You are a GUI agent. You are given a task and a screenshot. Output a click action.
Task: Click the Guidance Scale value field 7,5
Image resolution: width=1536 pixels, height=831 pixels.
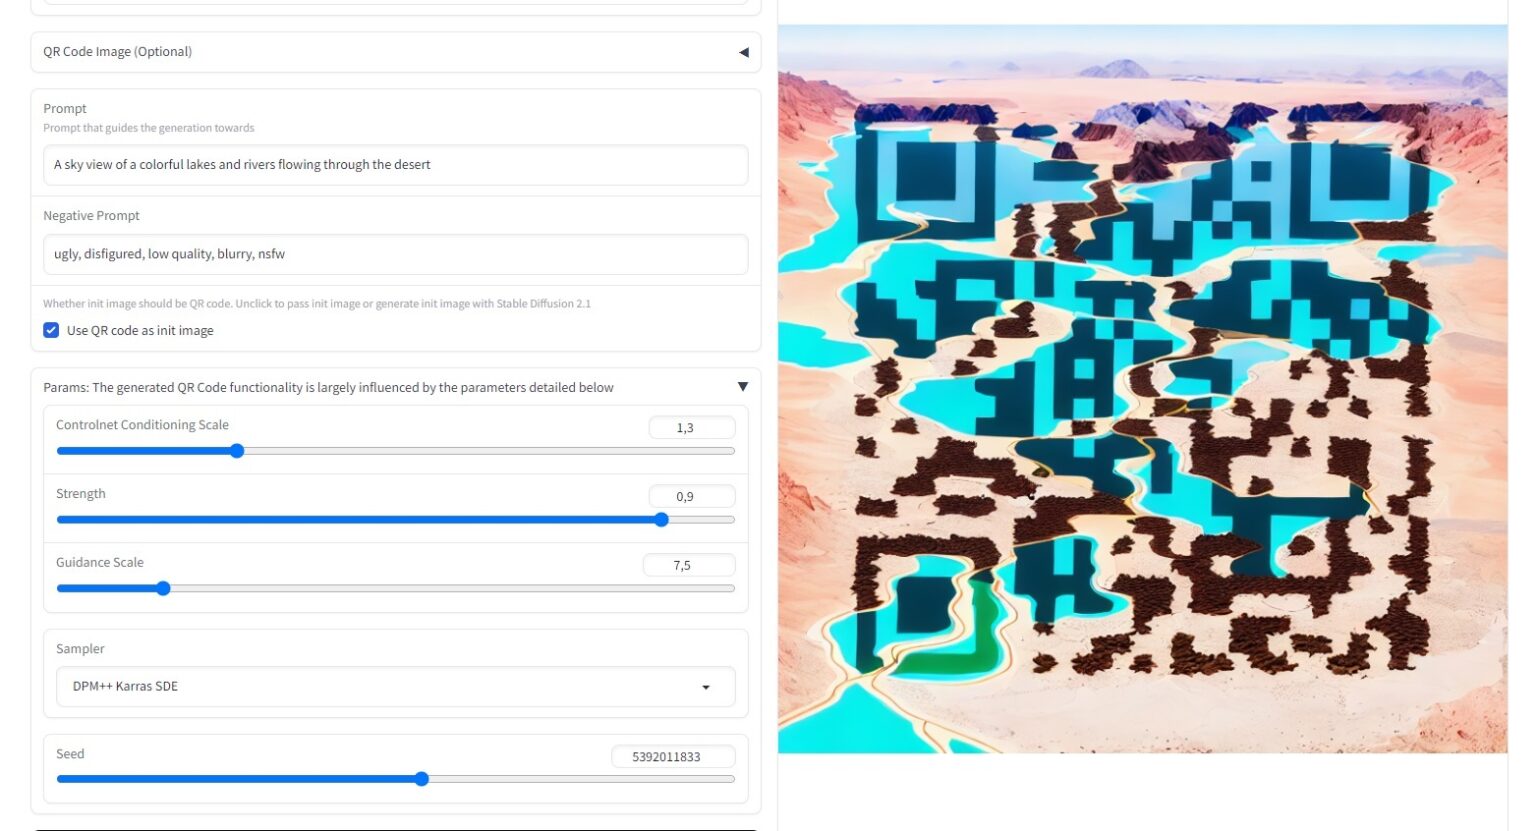[x=689, y=565]
